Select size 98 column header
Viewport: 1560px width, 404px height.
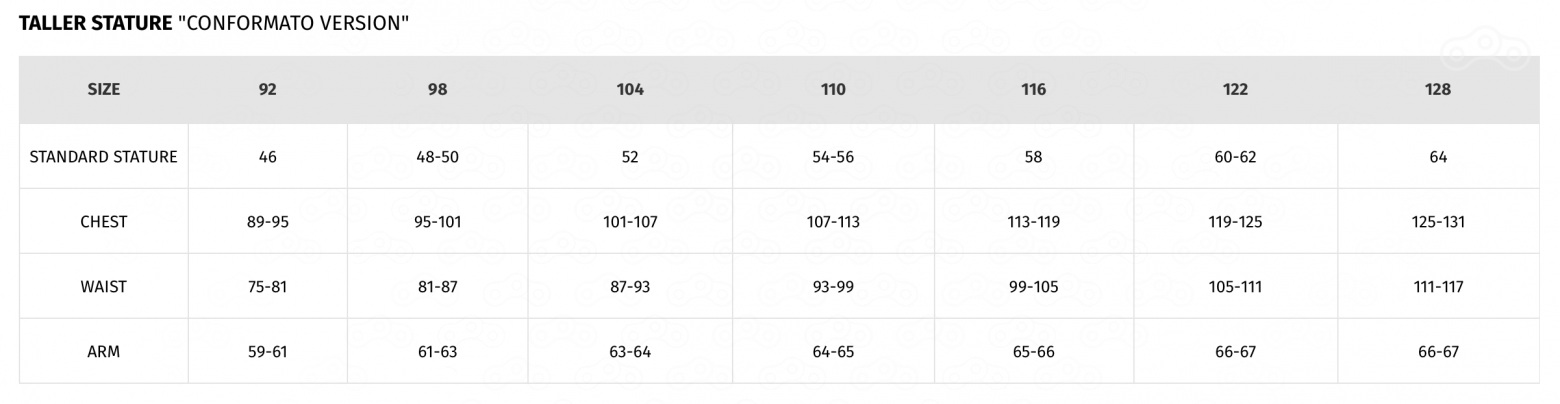437,90
